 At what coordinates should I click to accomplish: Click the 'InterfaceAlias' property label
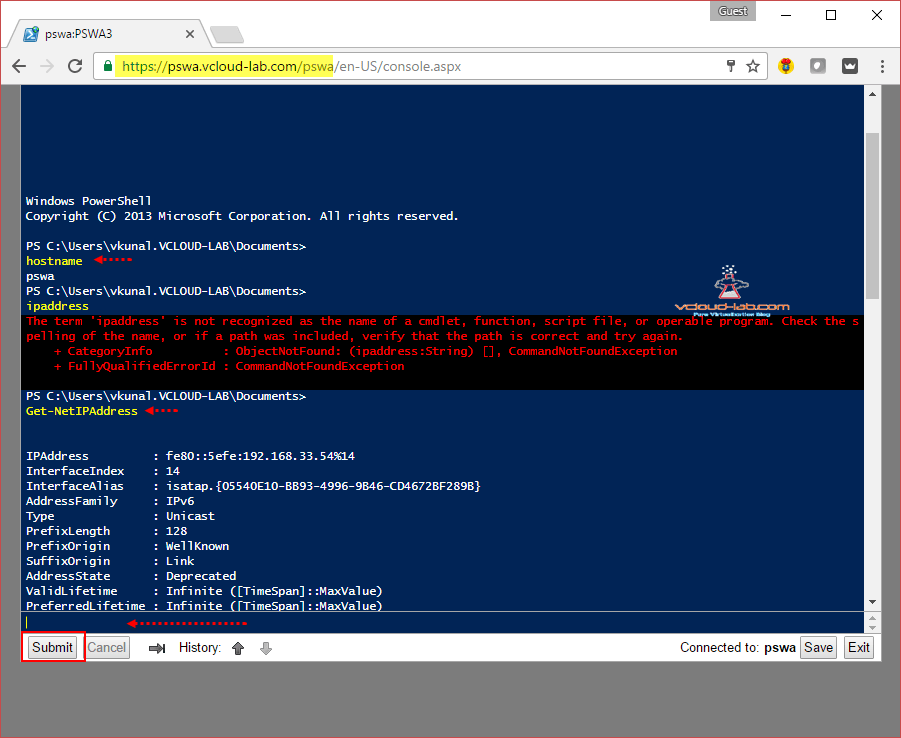pyautogui.click(x=75, y=486)
